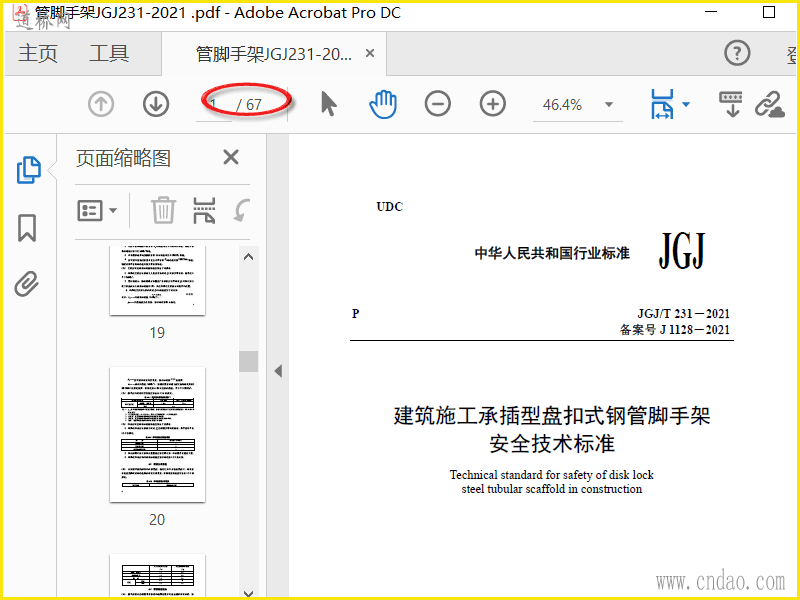
Task: Click the 安全技术标准 subtitle line
Action: coord(552,443)
